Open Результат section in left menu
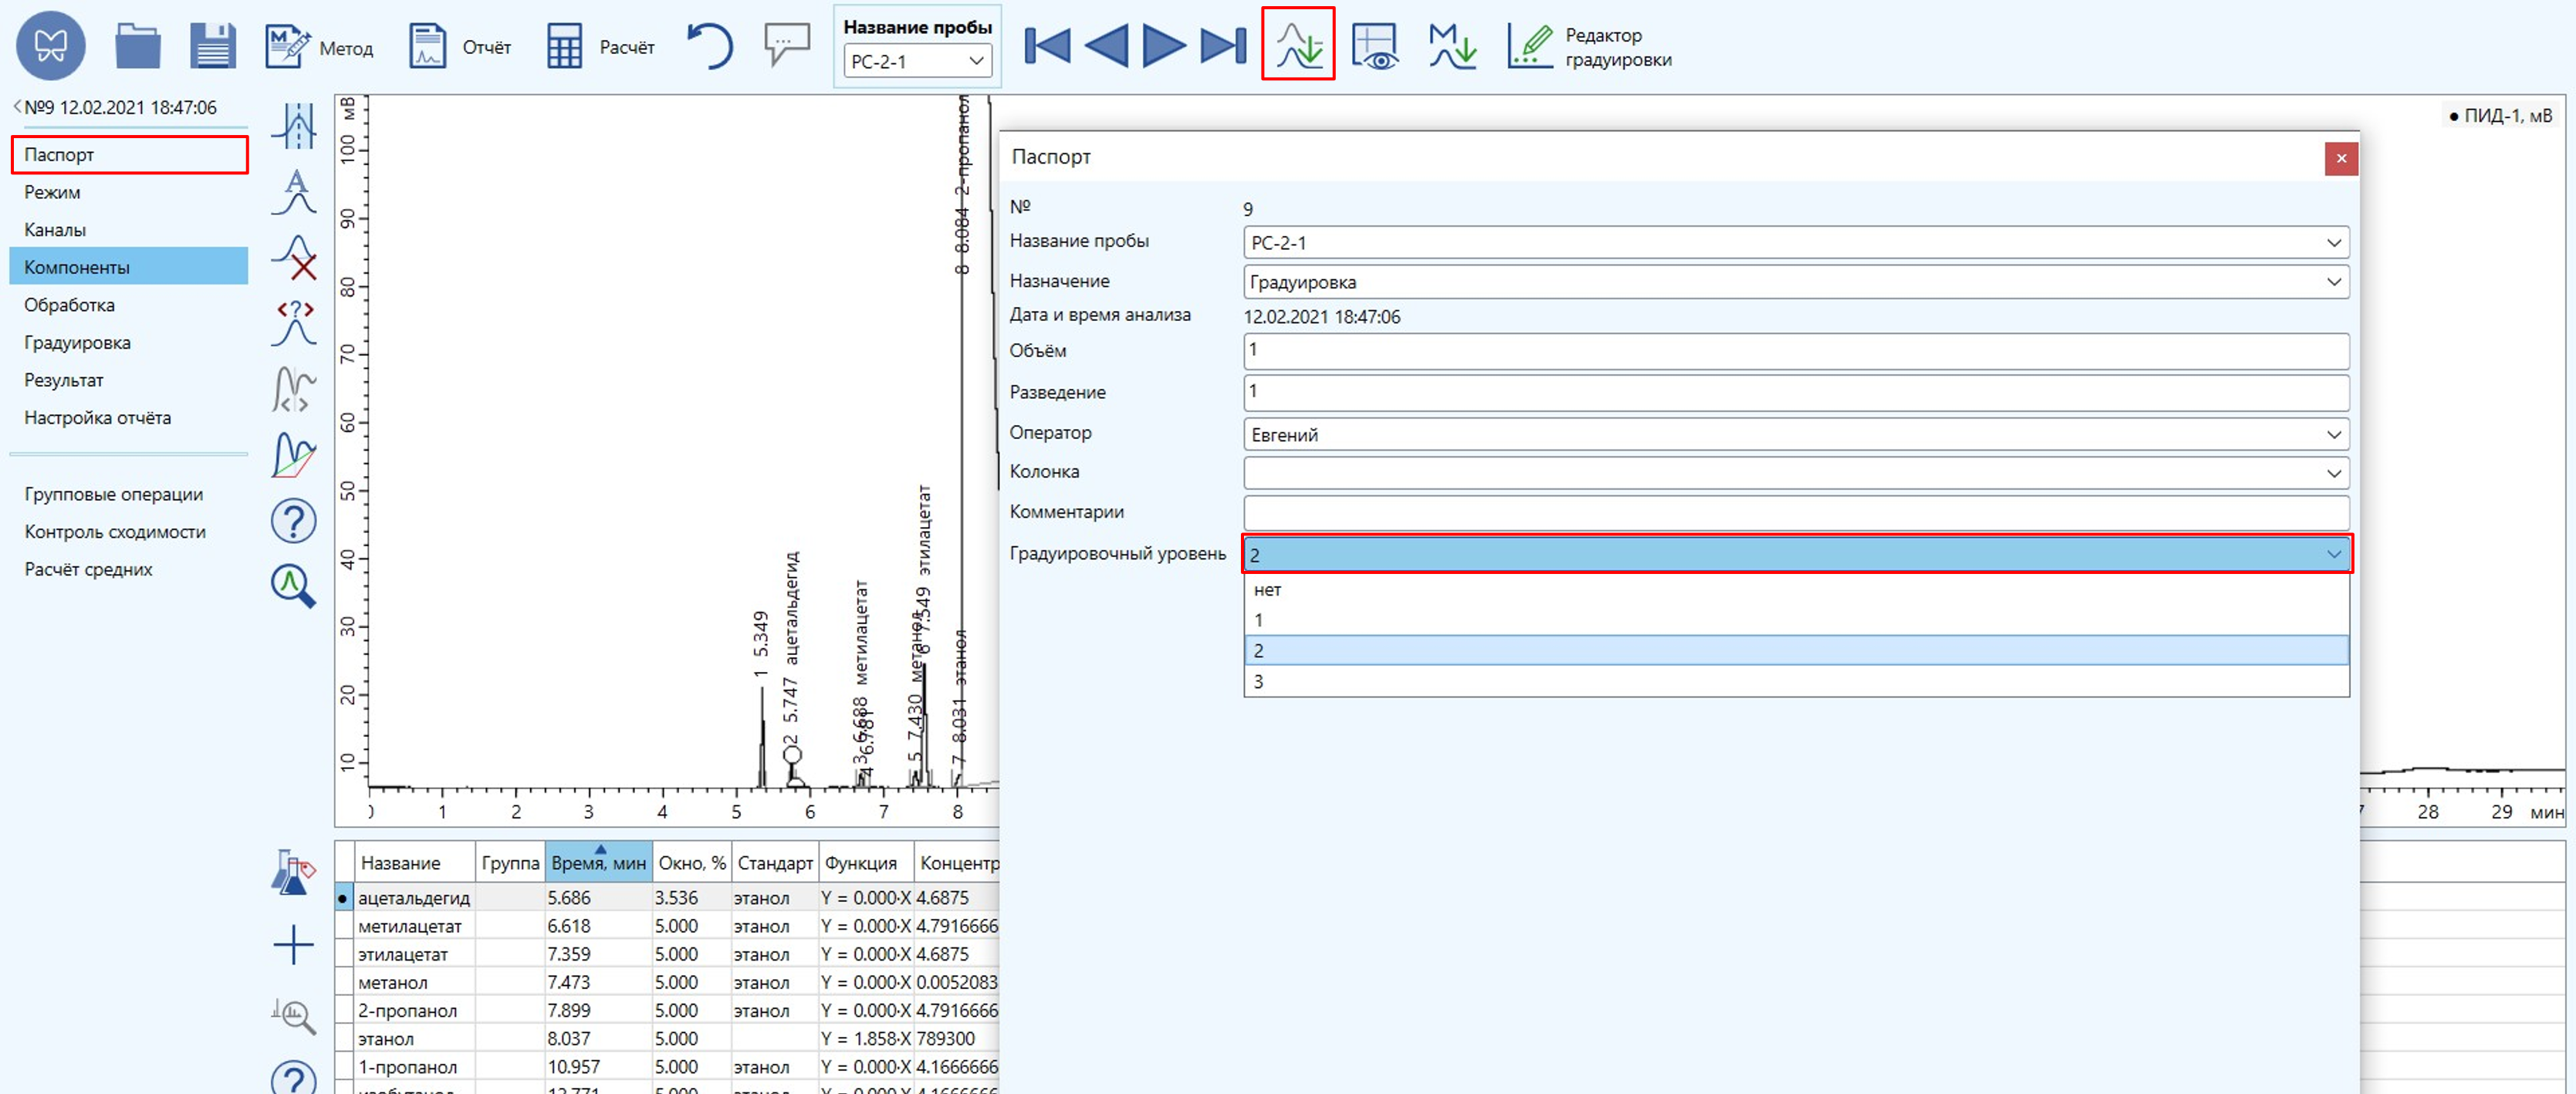Image resolution: width=2576 pixels, height=1094 pixels. (64, 380)
